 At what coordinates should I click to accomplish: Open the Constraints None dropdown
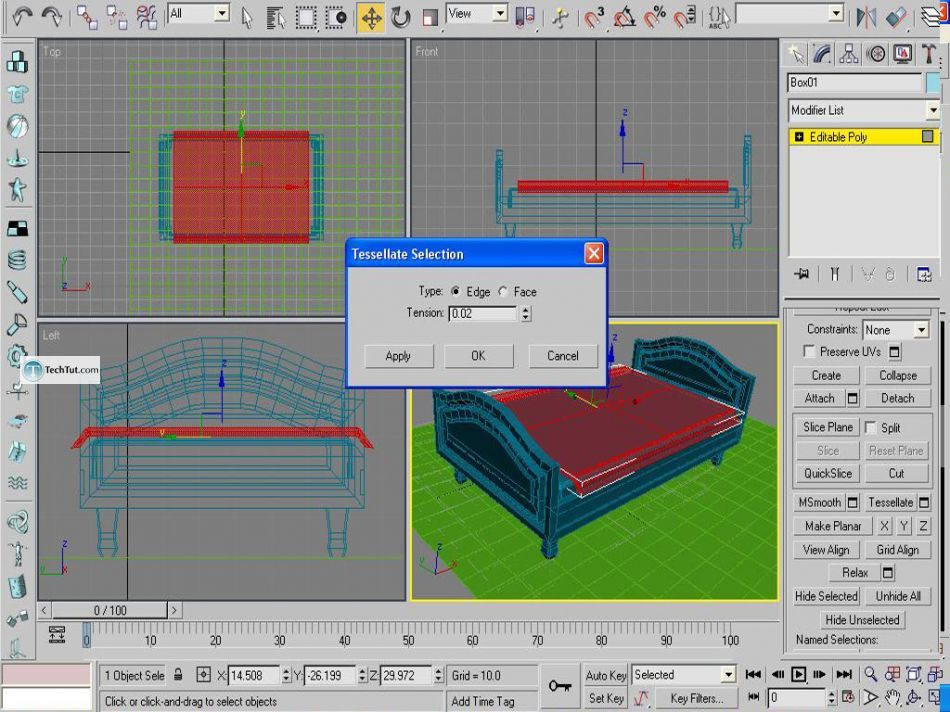(x=896, y=330)
